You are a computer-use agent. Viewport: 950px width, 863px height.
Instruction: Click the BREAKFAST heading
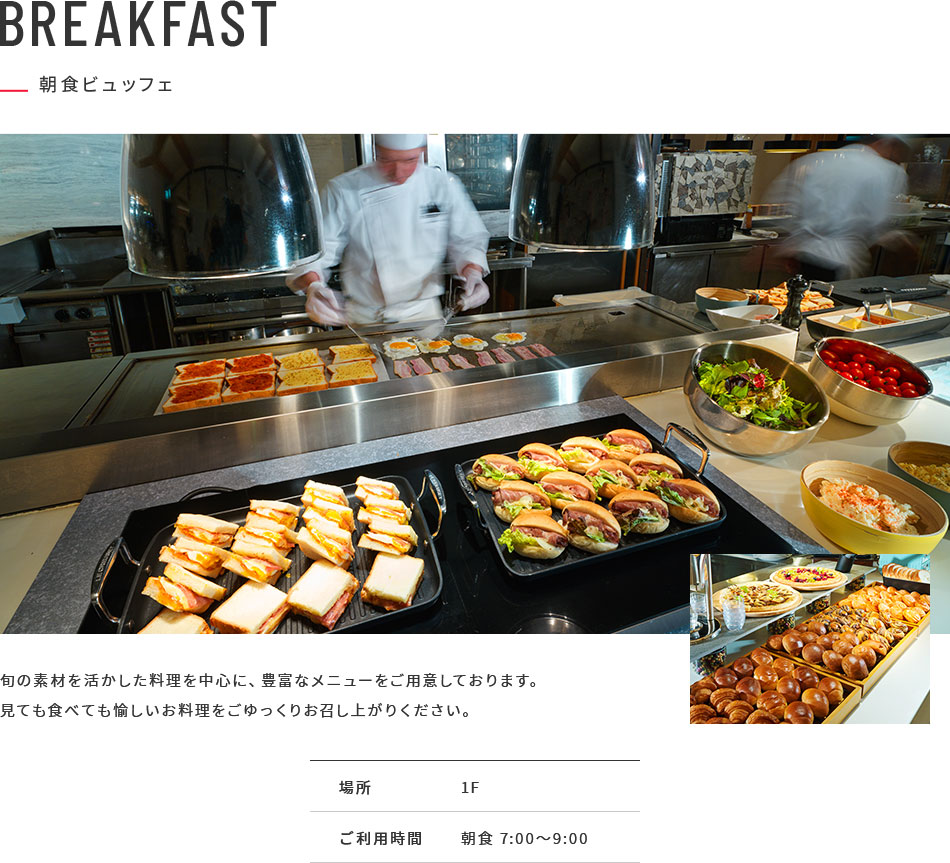pyautogui.click(x=138, y=24)
